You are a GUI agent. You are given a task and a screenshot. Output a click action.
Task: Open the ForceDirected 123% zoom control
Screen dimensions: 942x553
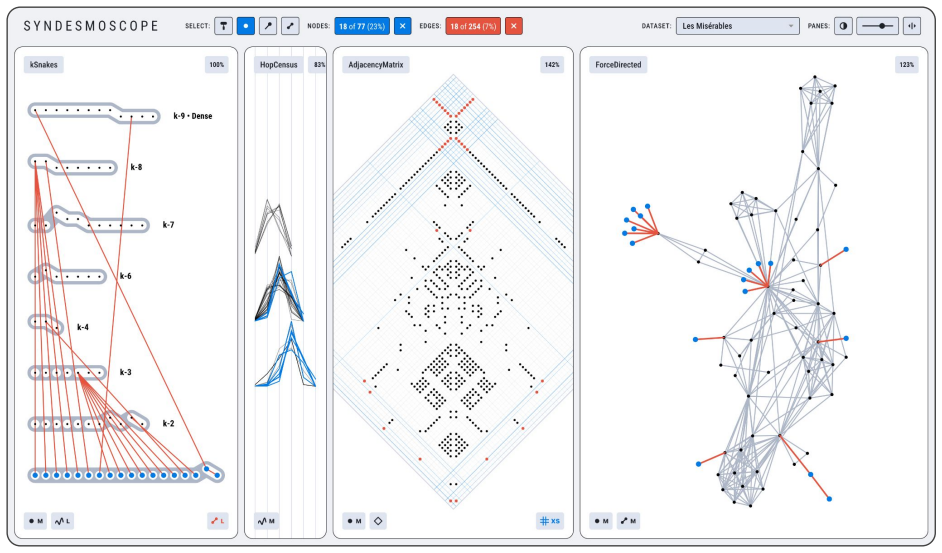pos(907,64)
